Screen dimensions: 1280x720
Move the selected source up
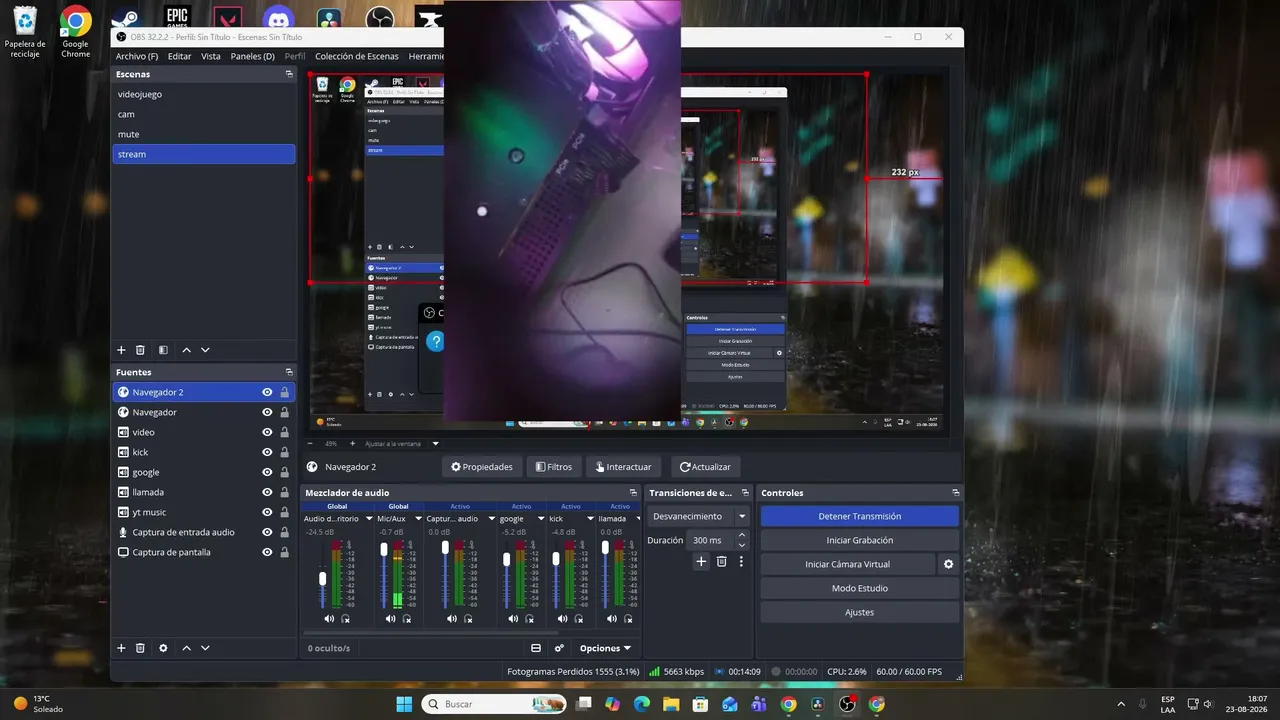coord(186,648)
